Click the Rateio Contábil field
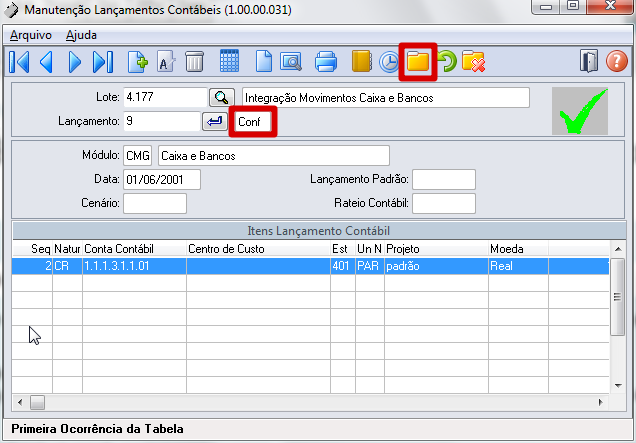Viewport: 636px width, 443px height. tap(444, 203)
